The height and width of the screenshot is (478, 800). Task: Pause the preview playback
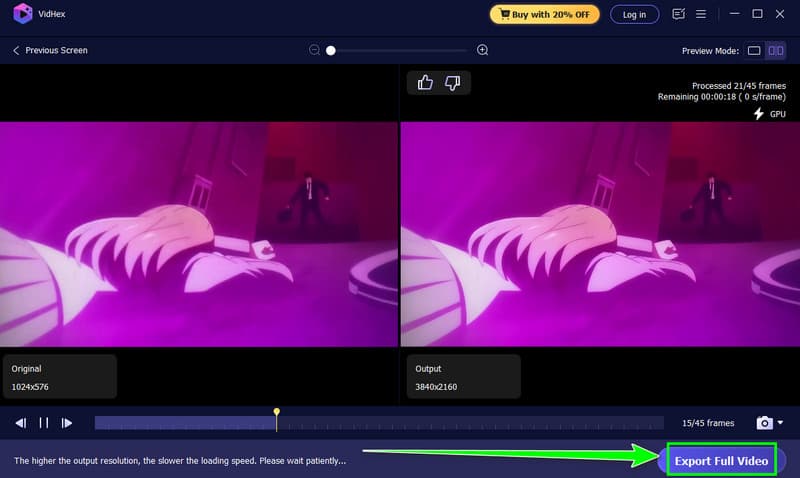[x=44, y=423]
